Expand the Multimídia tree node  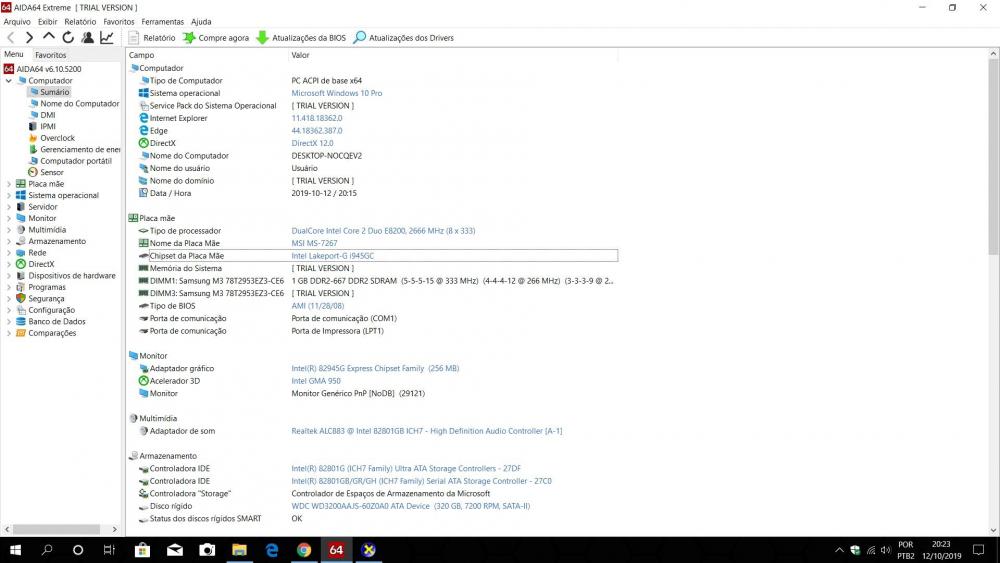[8, 230]
